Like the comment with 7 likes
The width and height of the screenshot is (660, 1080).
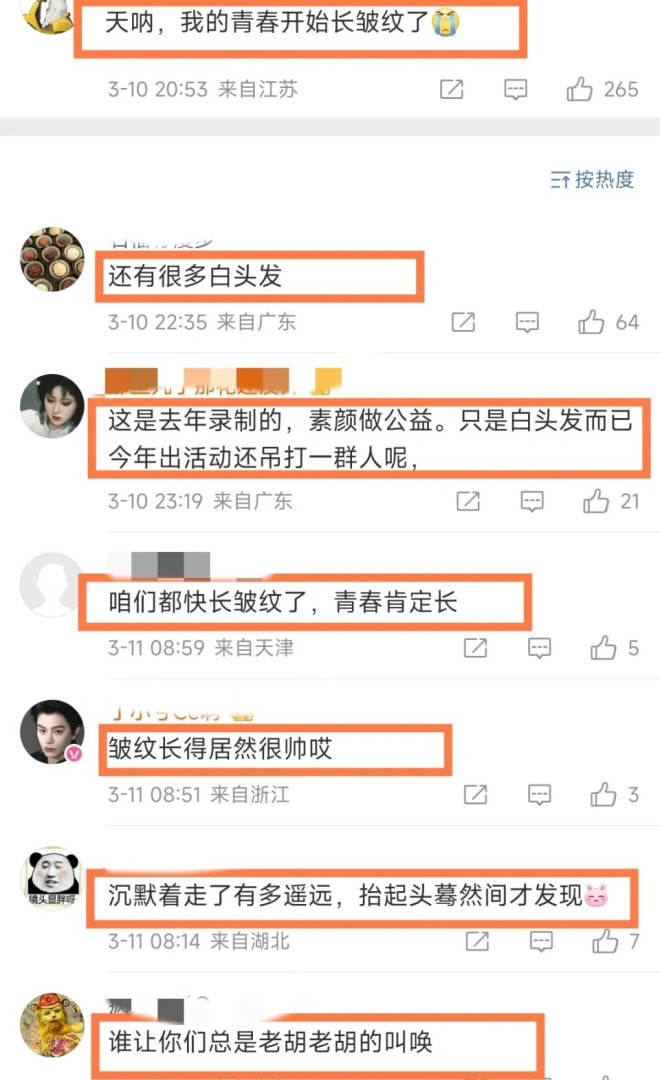click(x=605, y=941)
